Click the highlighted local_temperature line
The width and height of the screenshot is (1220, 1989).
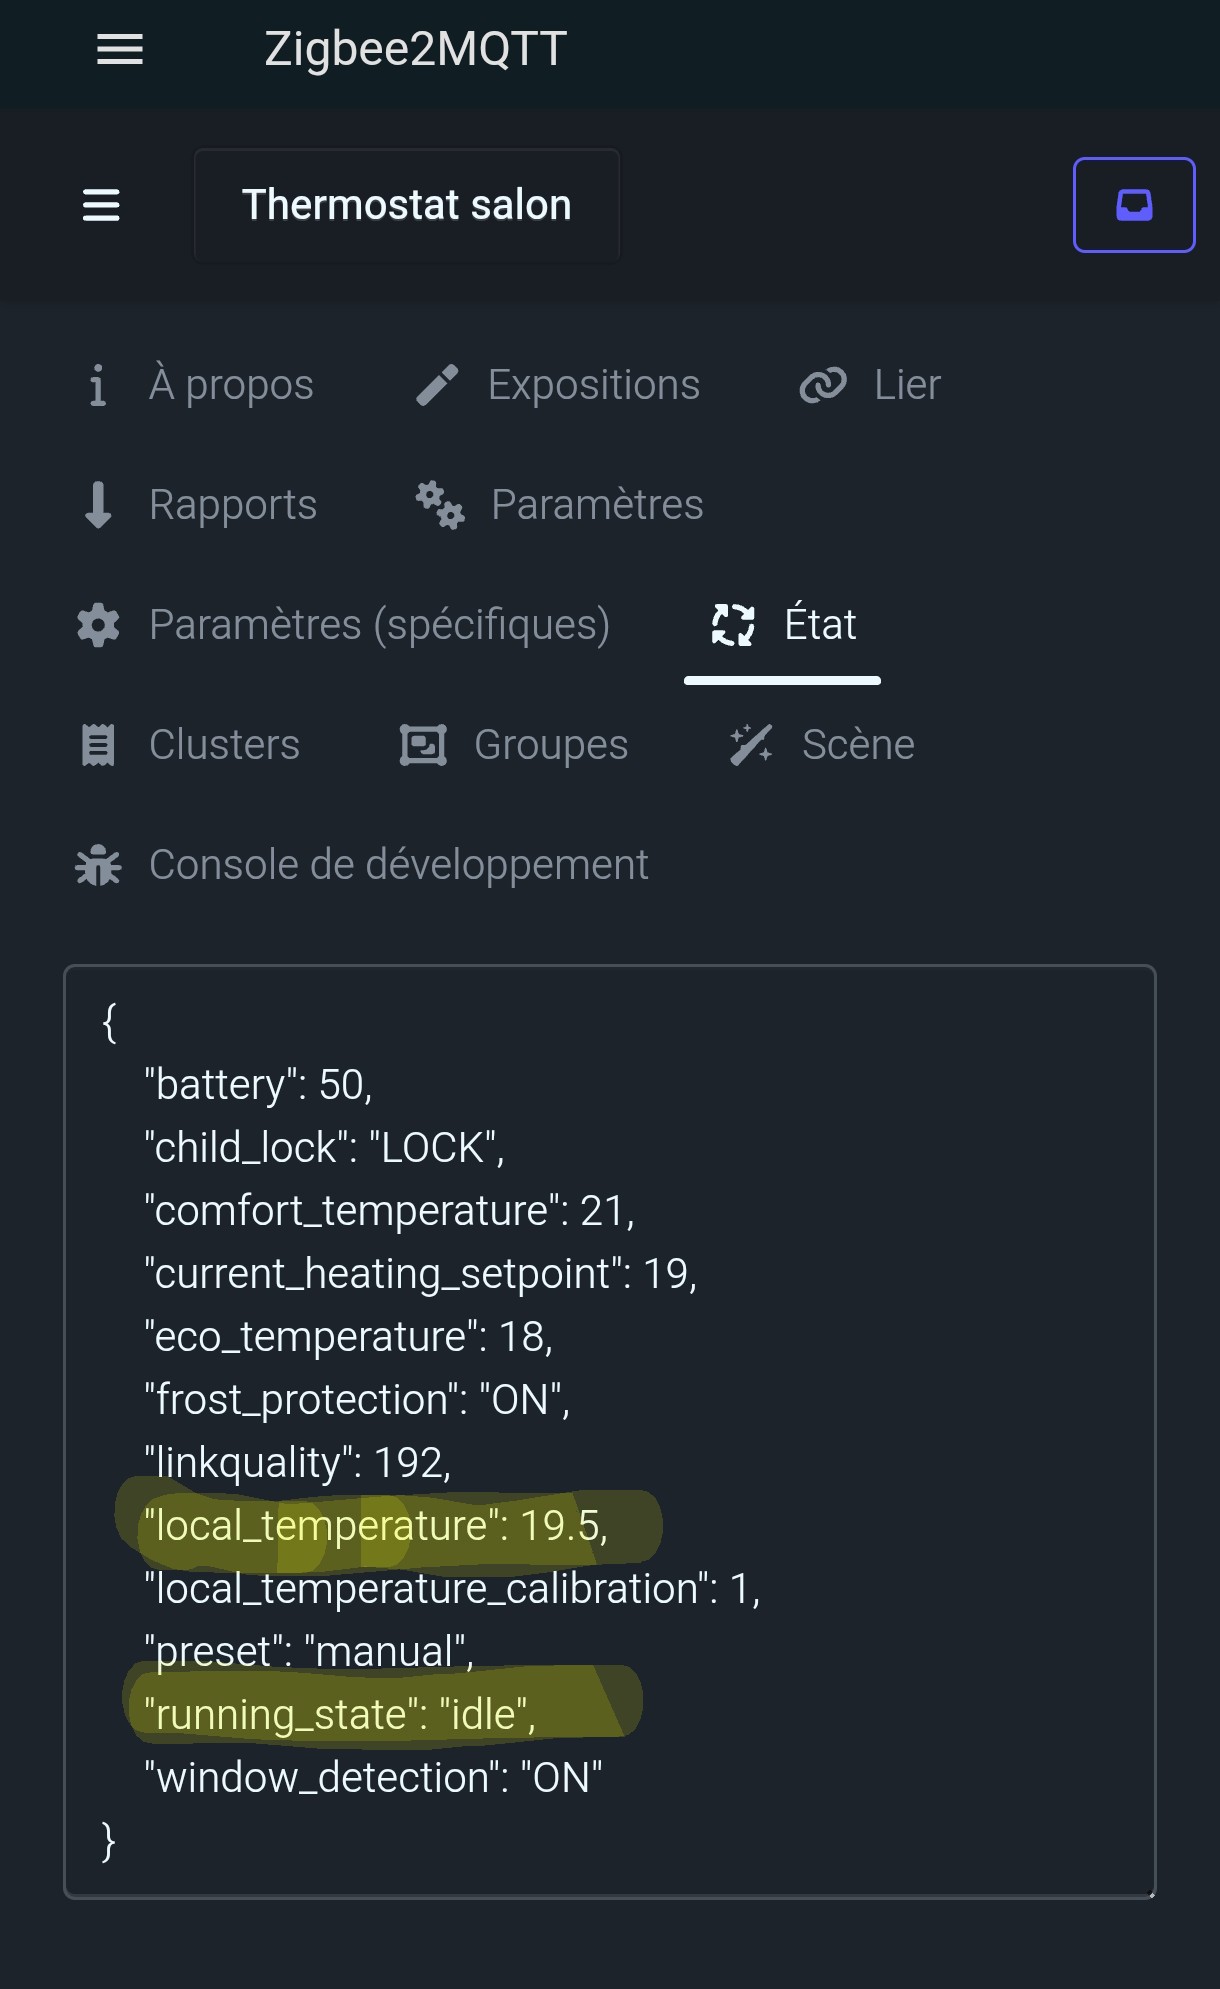(x=376, y=1526)
